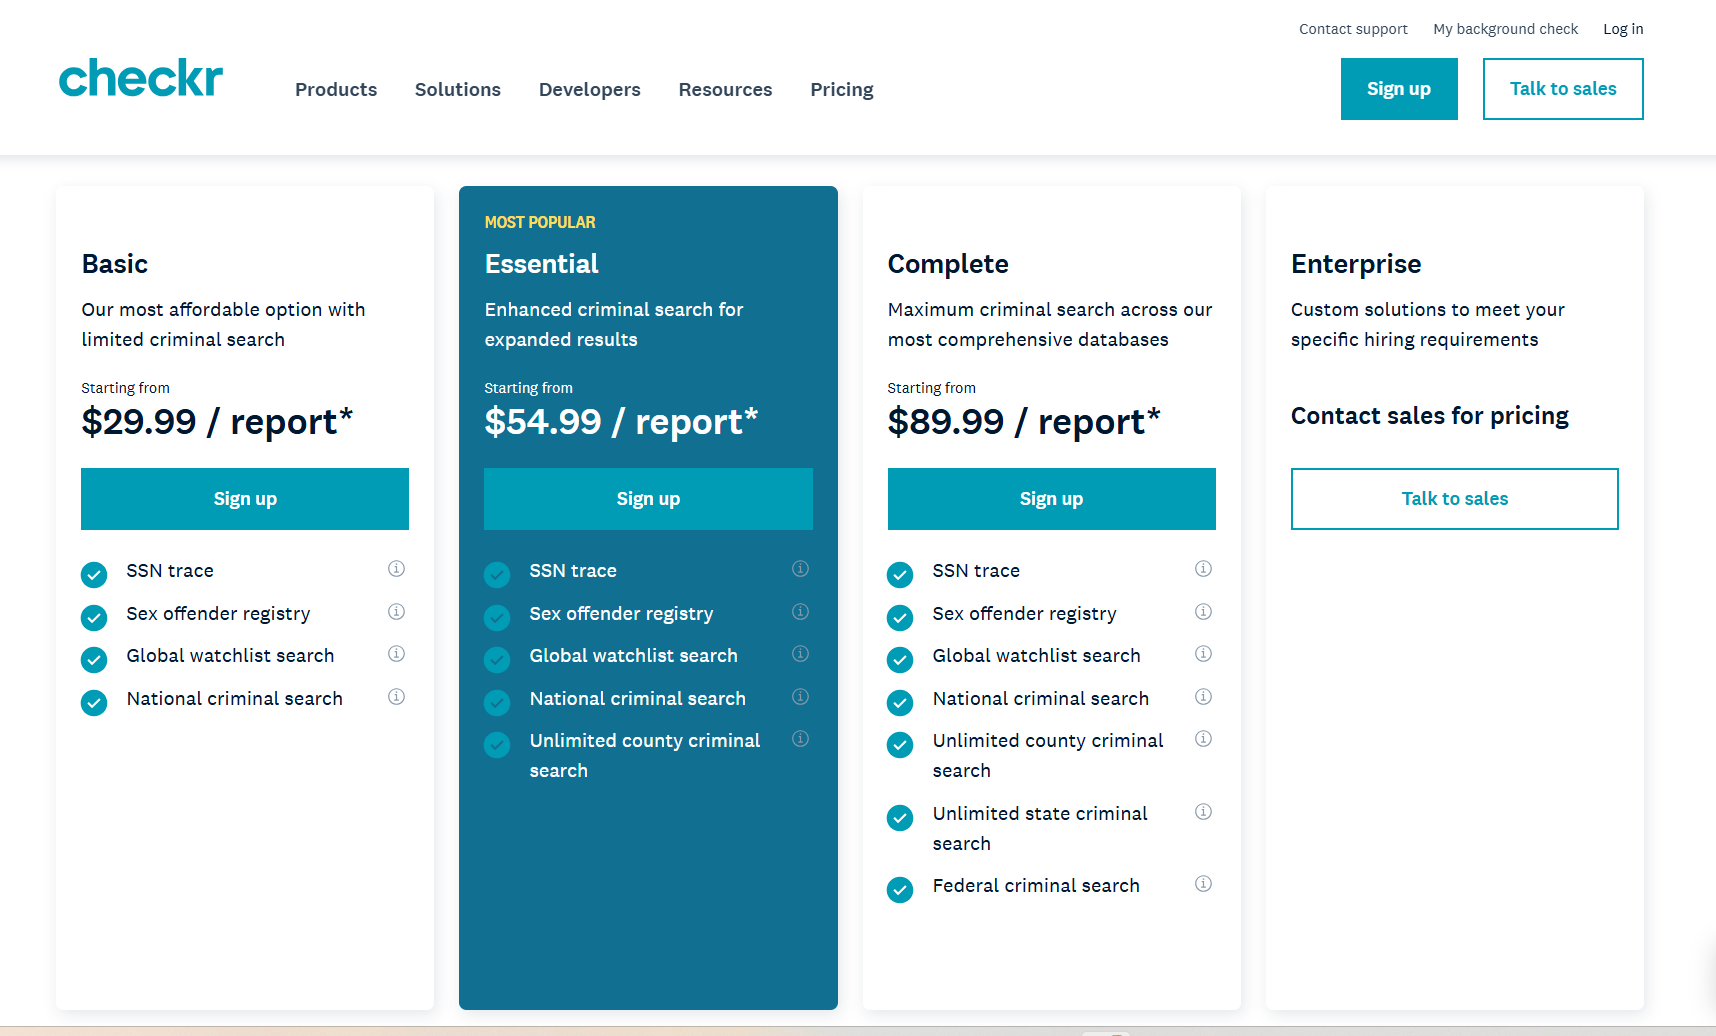Click the MOST POPULAR label
Viewport: 1716px width, 1036px height.
pyautogui.click(x=540, y=222)
